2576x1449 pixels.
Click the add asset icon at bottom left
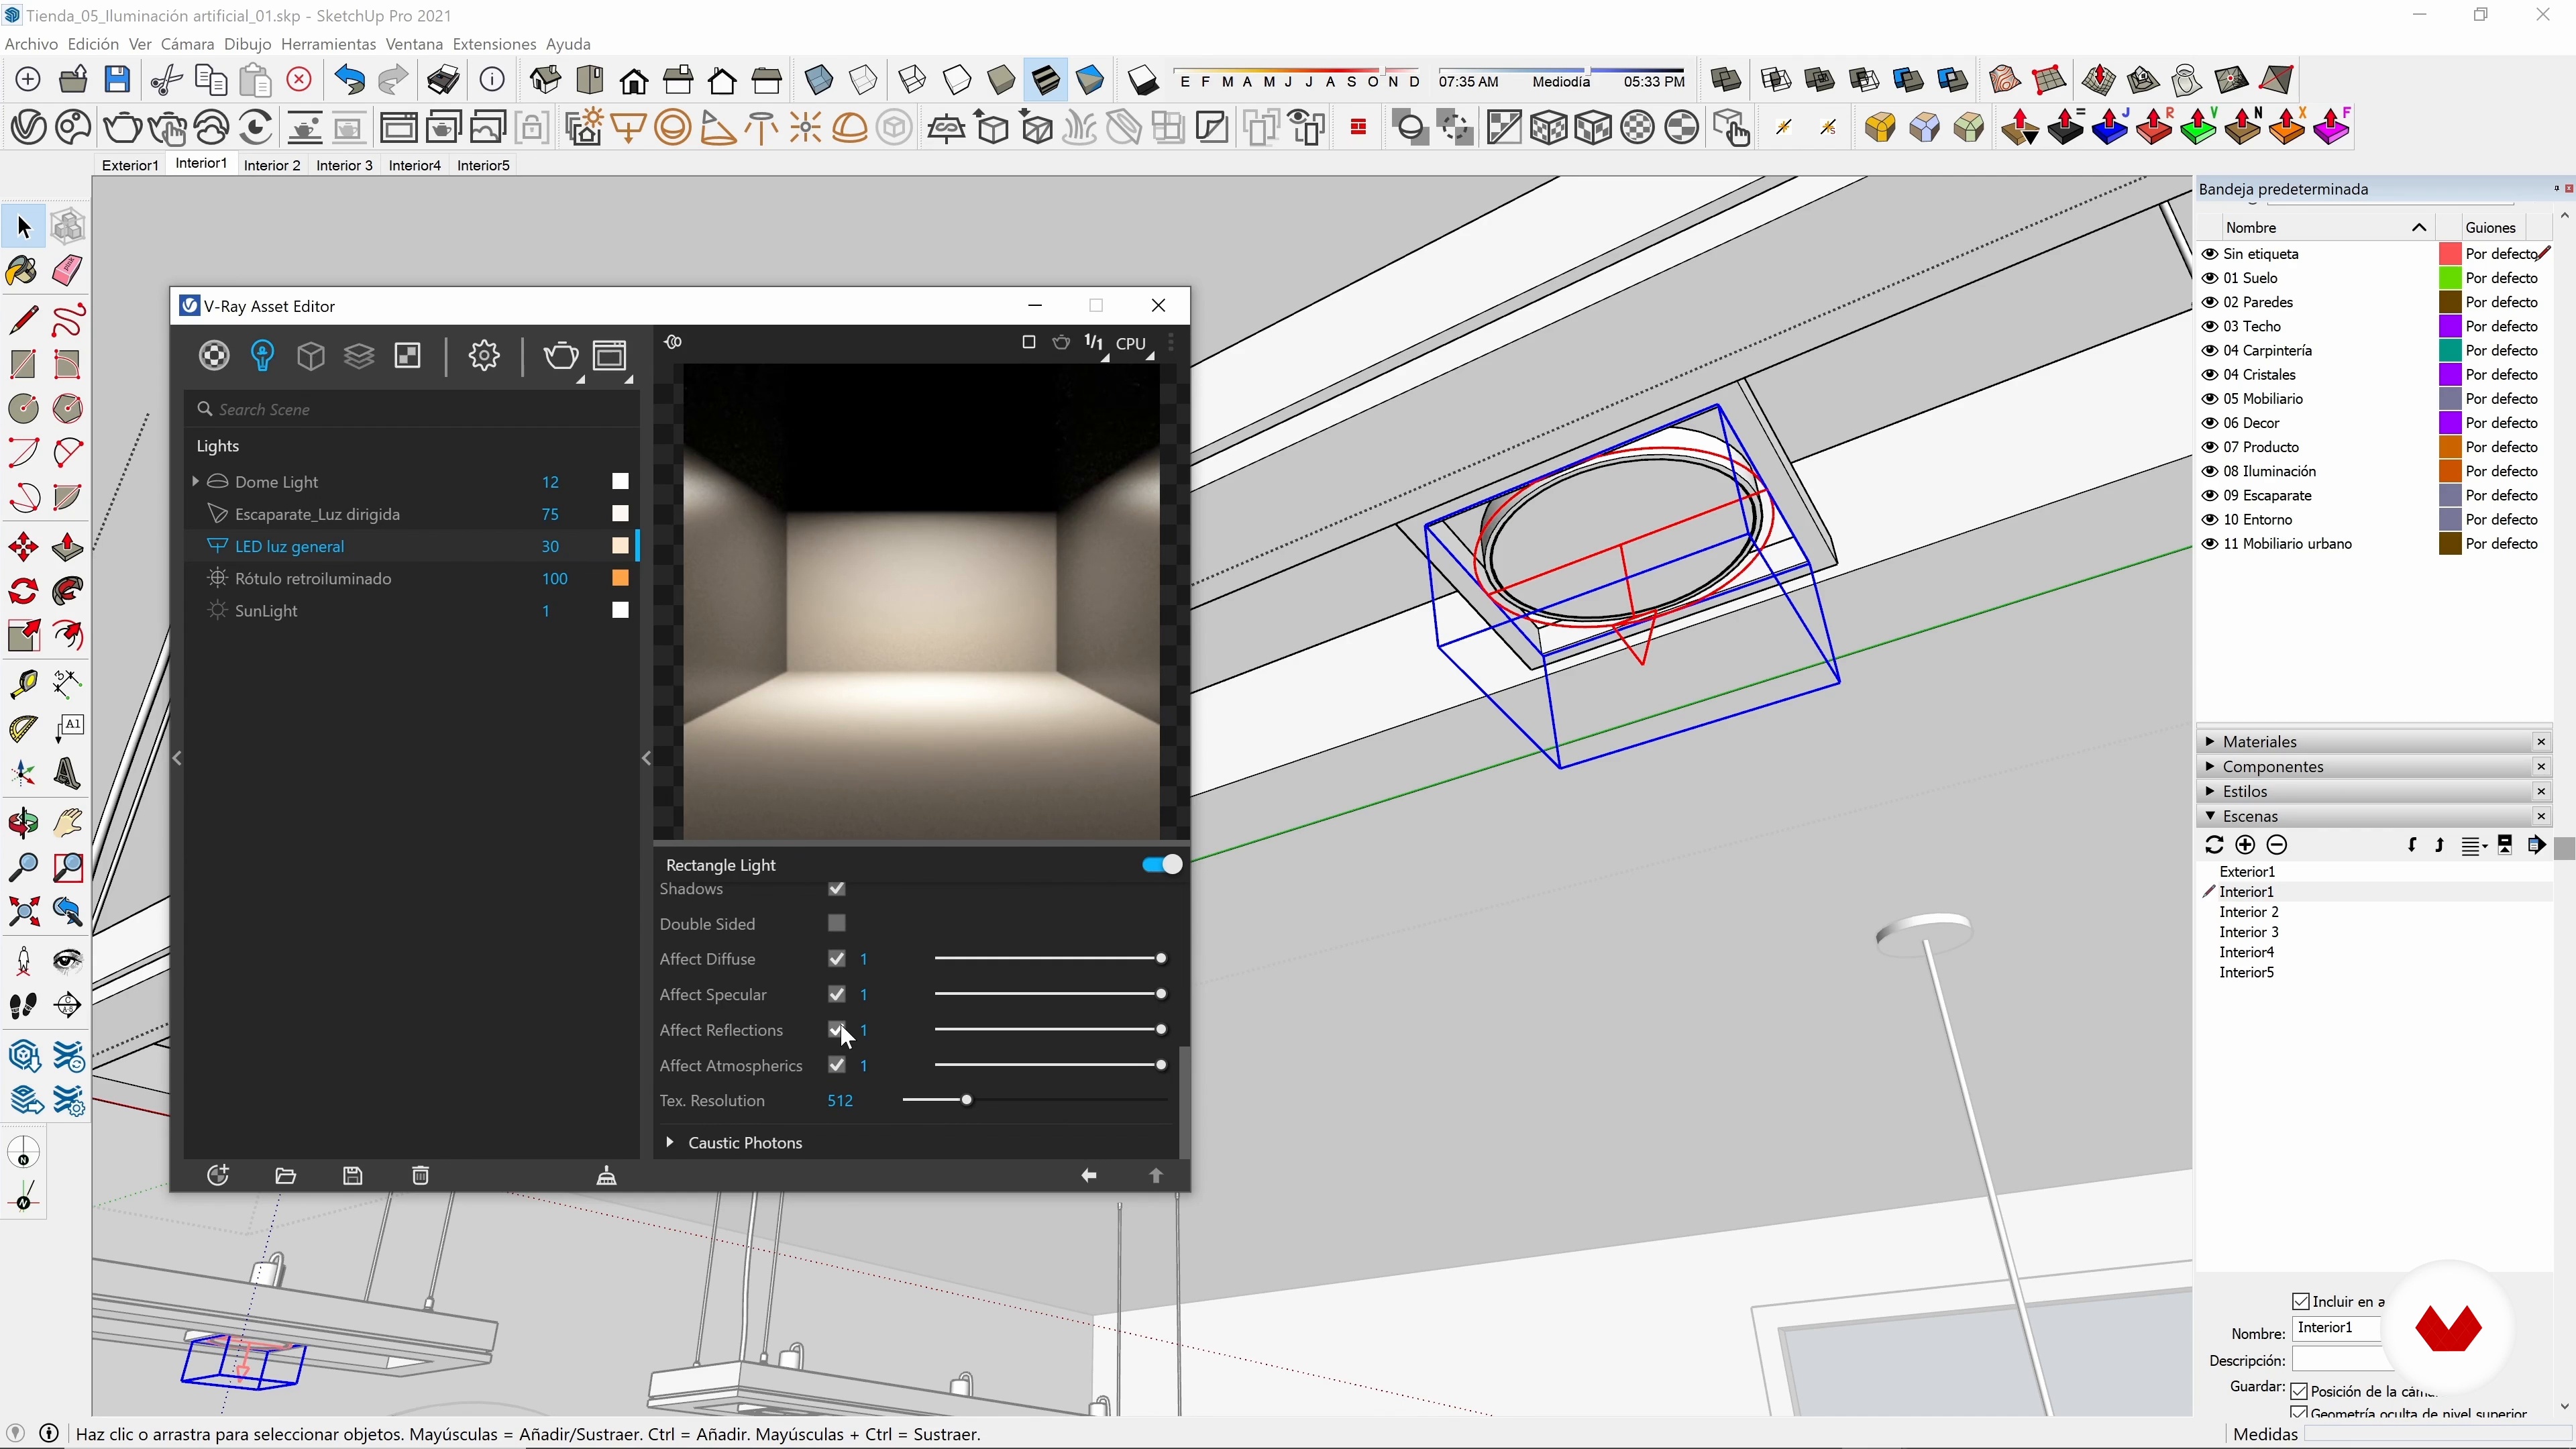(218, 1175)
